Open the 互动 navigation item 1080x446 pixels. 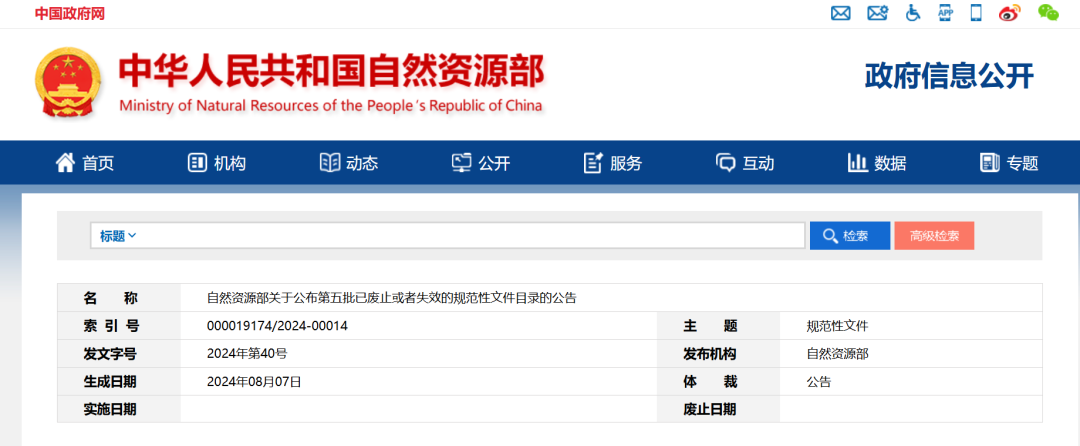[x=745, y=163]
